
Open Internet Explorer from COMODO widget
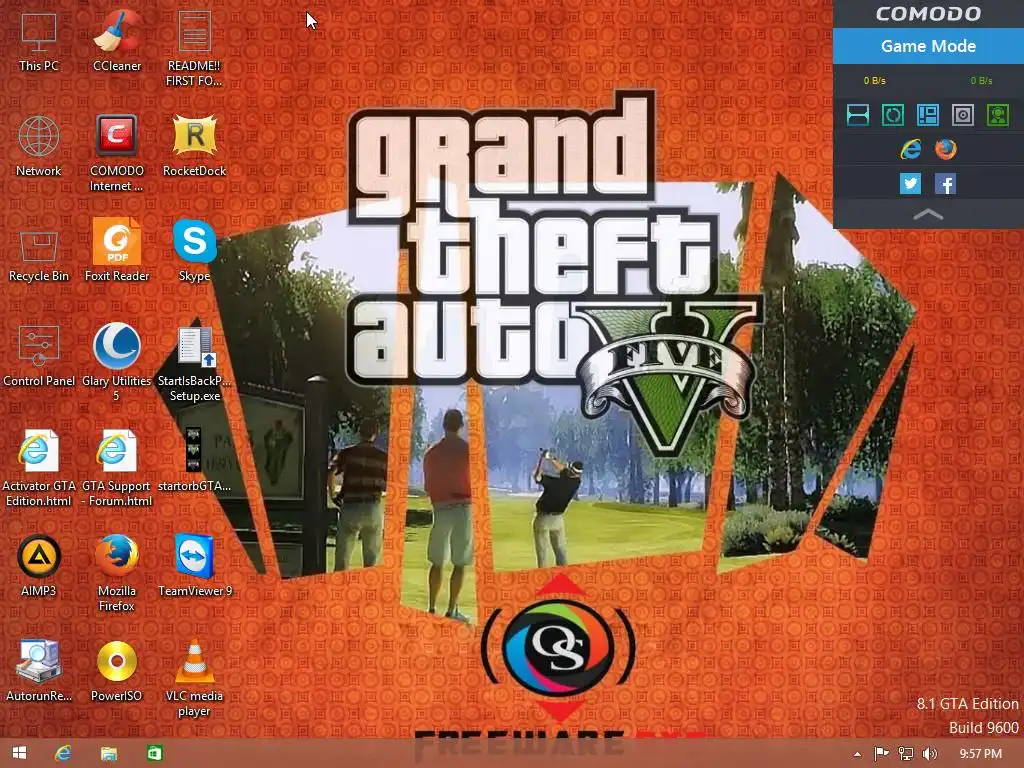tap(910, 150)
